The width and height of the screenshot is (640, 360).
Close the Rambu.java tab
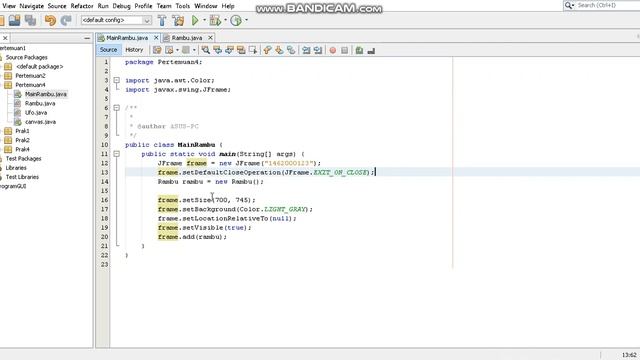(x=210, y=38)
